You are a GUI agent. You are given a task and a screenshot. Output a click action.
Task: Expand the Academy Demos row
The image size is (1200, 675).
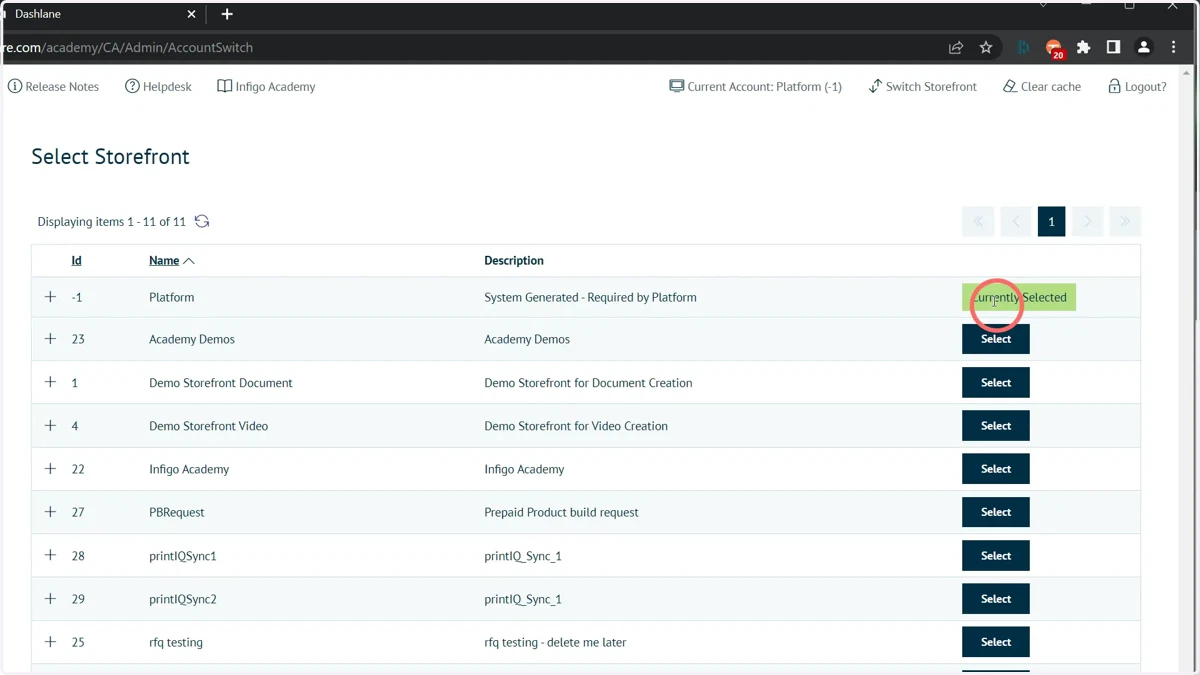coord(50,339)
